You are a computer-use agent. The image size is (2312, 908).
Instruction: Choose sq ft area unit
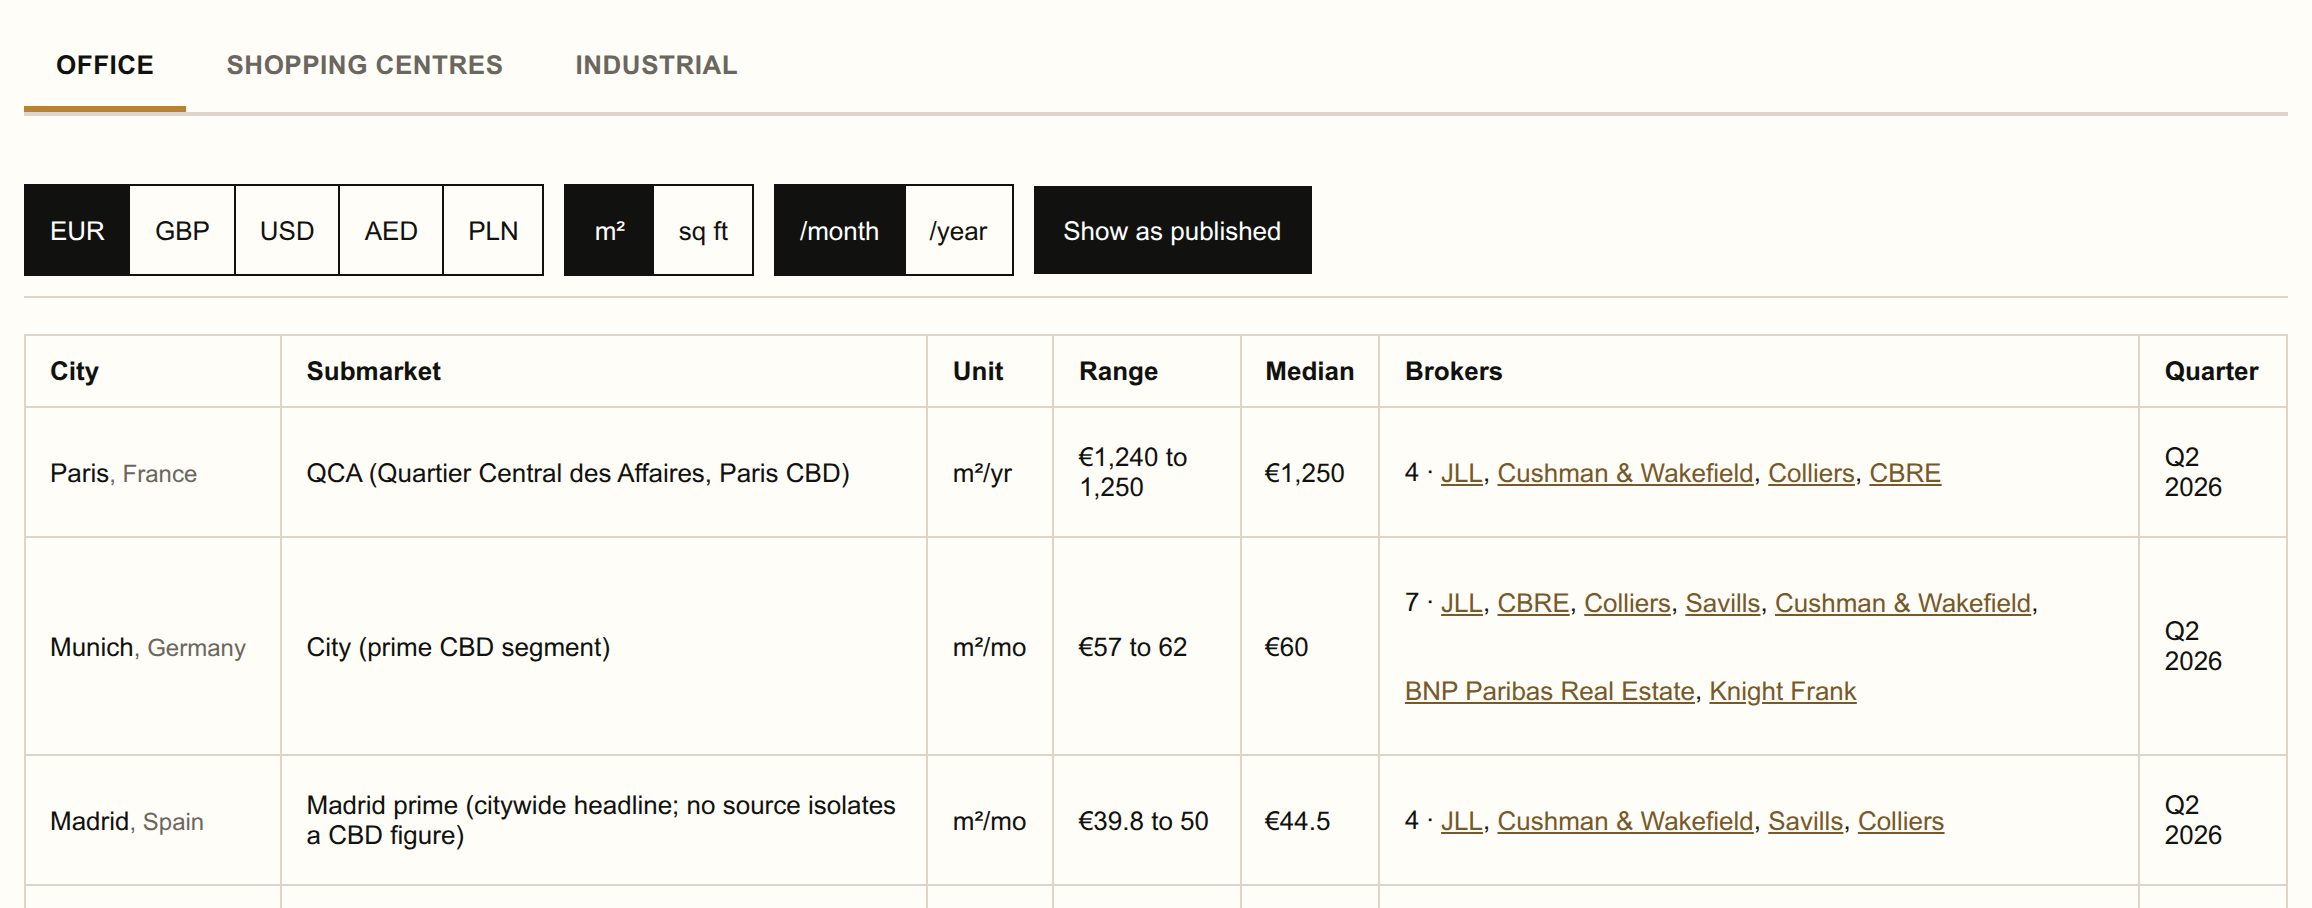coord(703,230)
